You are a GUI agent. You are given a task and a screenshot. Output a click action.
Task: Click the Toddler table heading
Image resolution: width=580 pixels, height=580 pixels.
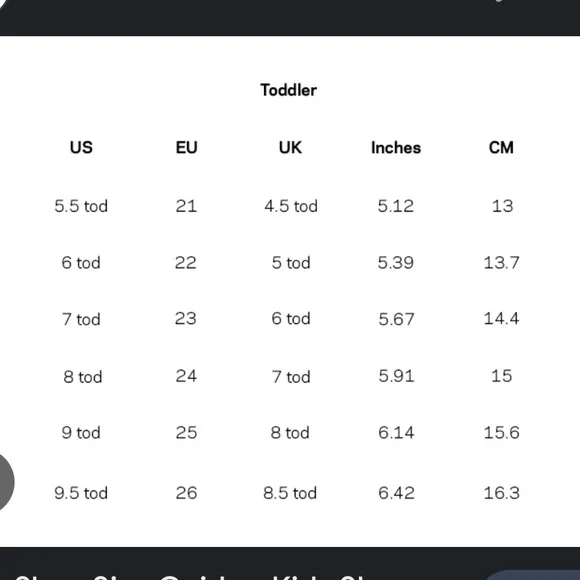(289, 90)
